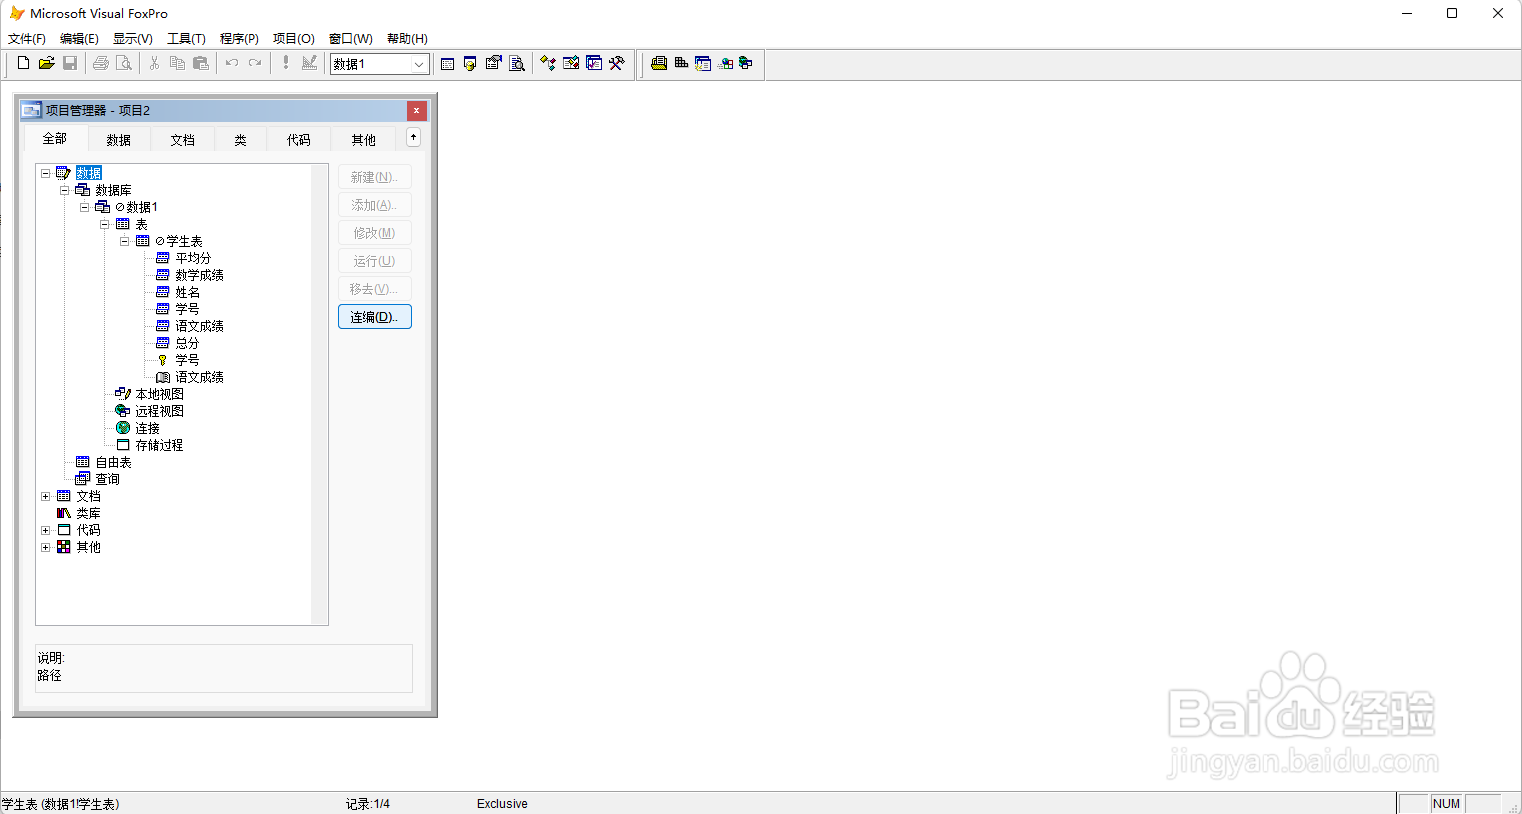Image resolution: width=1522 pixels, height=814 pixels.
Task: Click the Modify Form ruler icon
Action: 309,63
